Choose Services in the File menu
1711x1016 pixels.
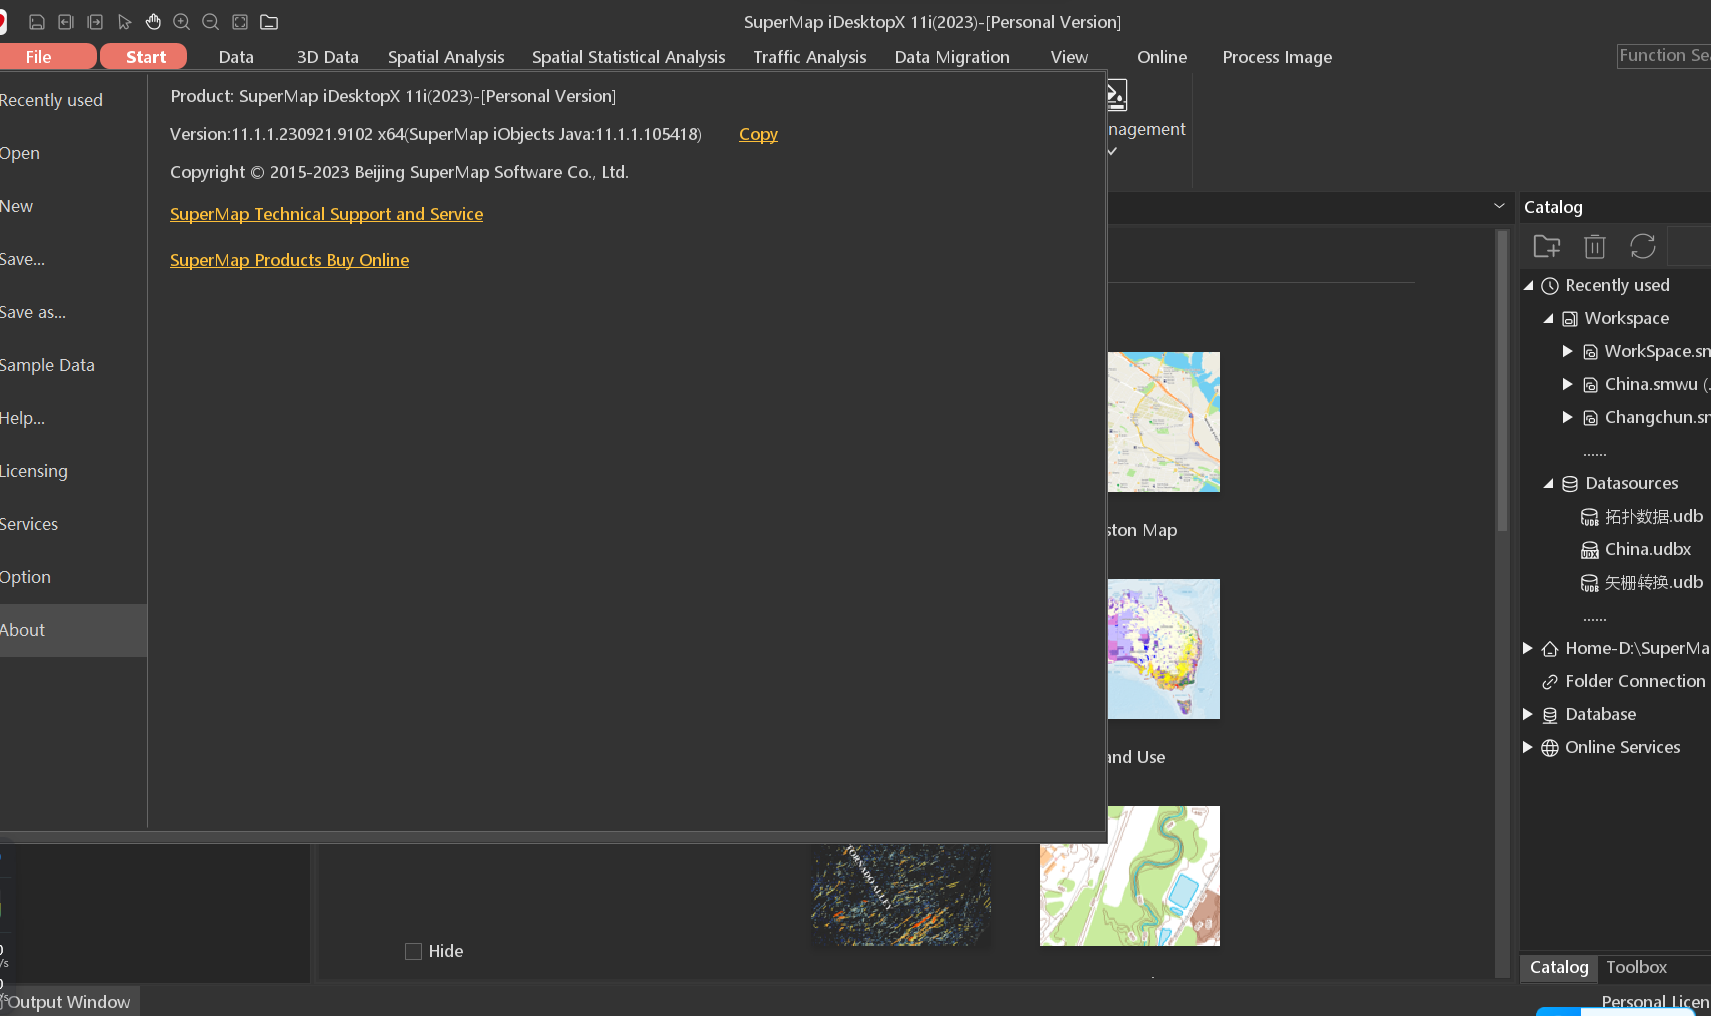73,524
